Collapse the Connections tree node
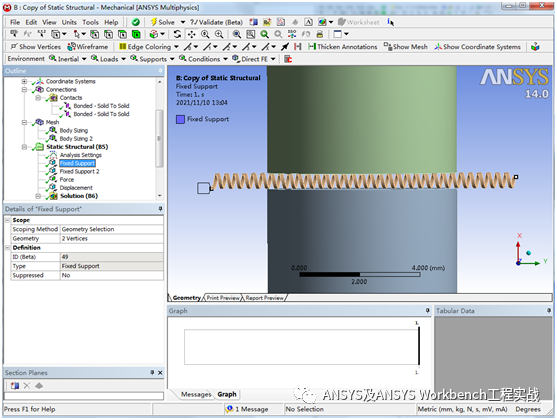 coord(24,90)
